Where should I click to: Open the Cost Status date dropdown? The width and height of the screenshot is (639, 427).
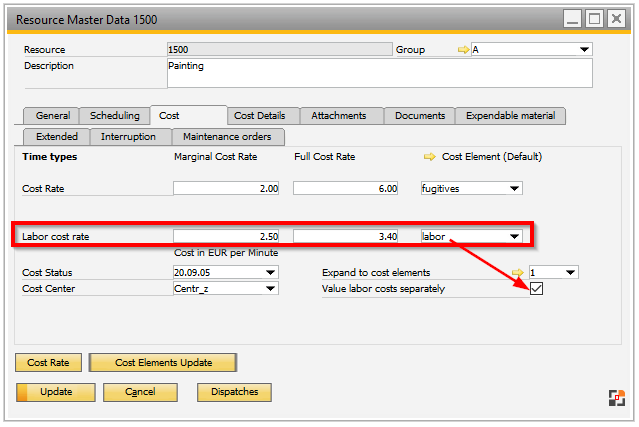[x=271, y=273]
